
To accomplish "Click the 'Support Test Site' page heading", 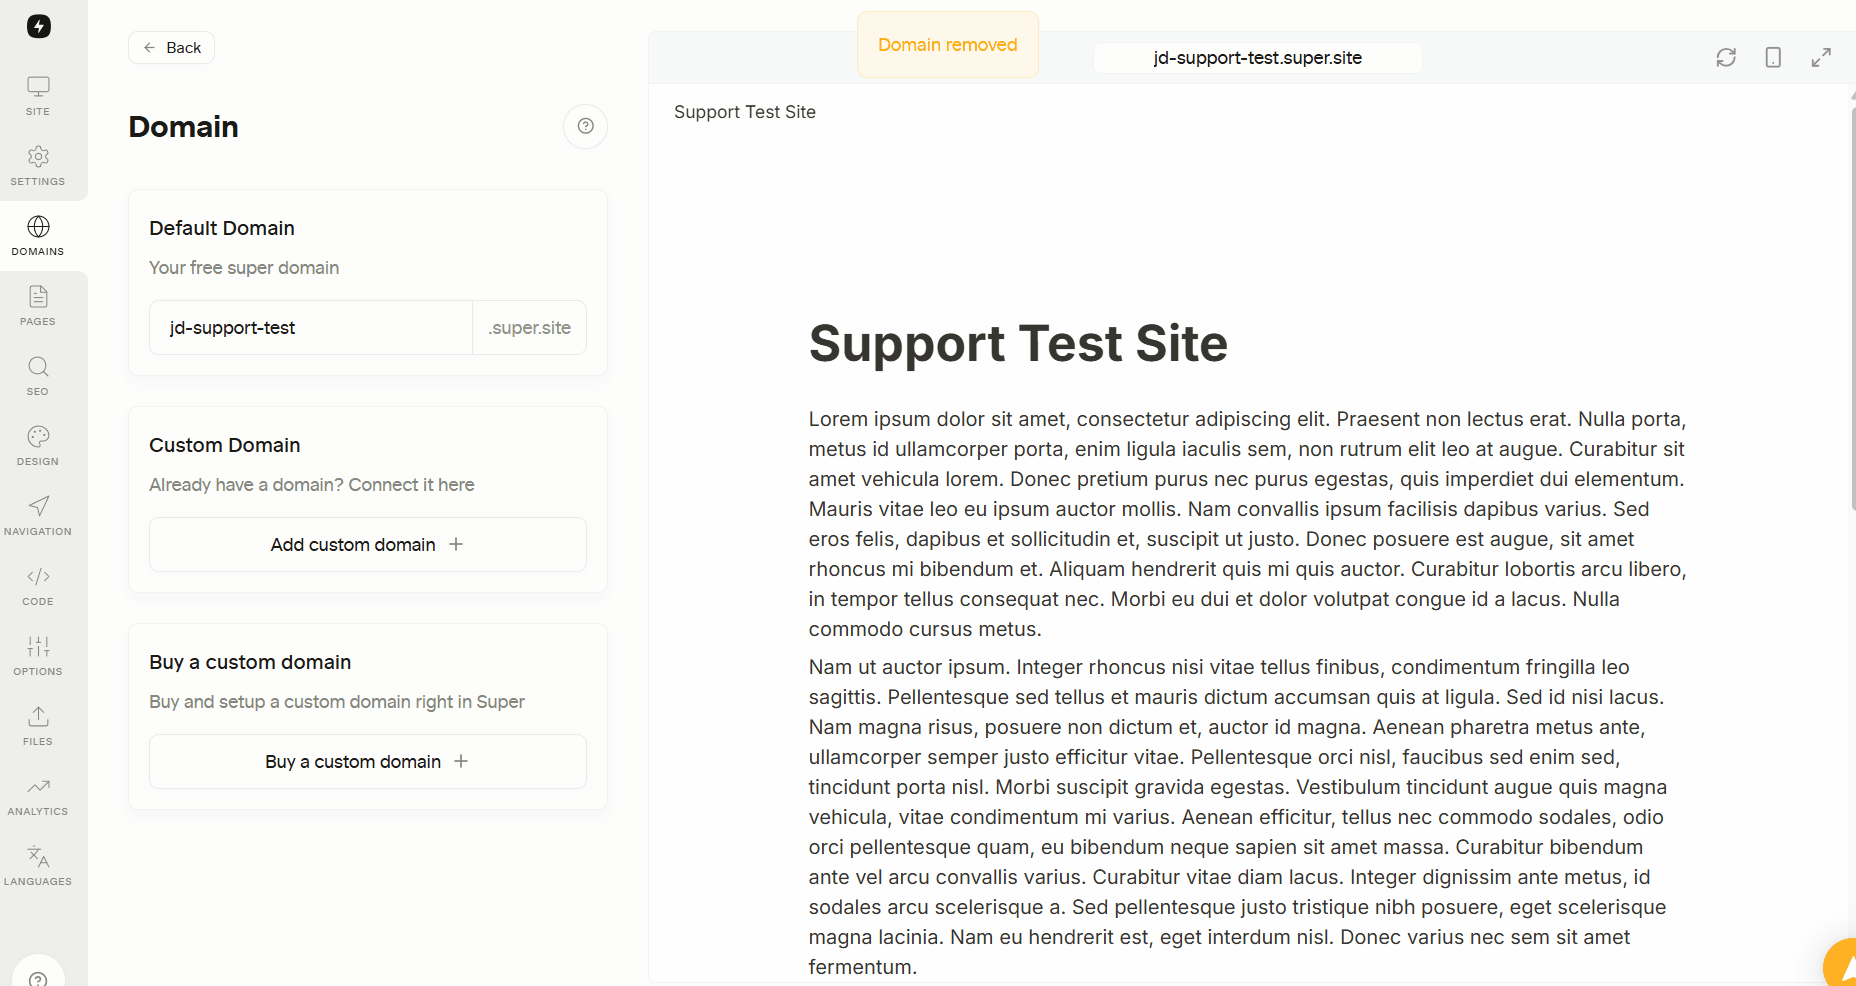I will point(1018,344).
